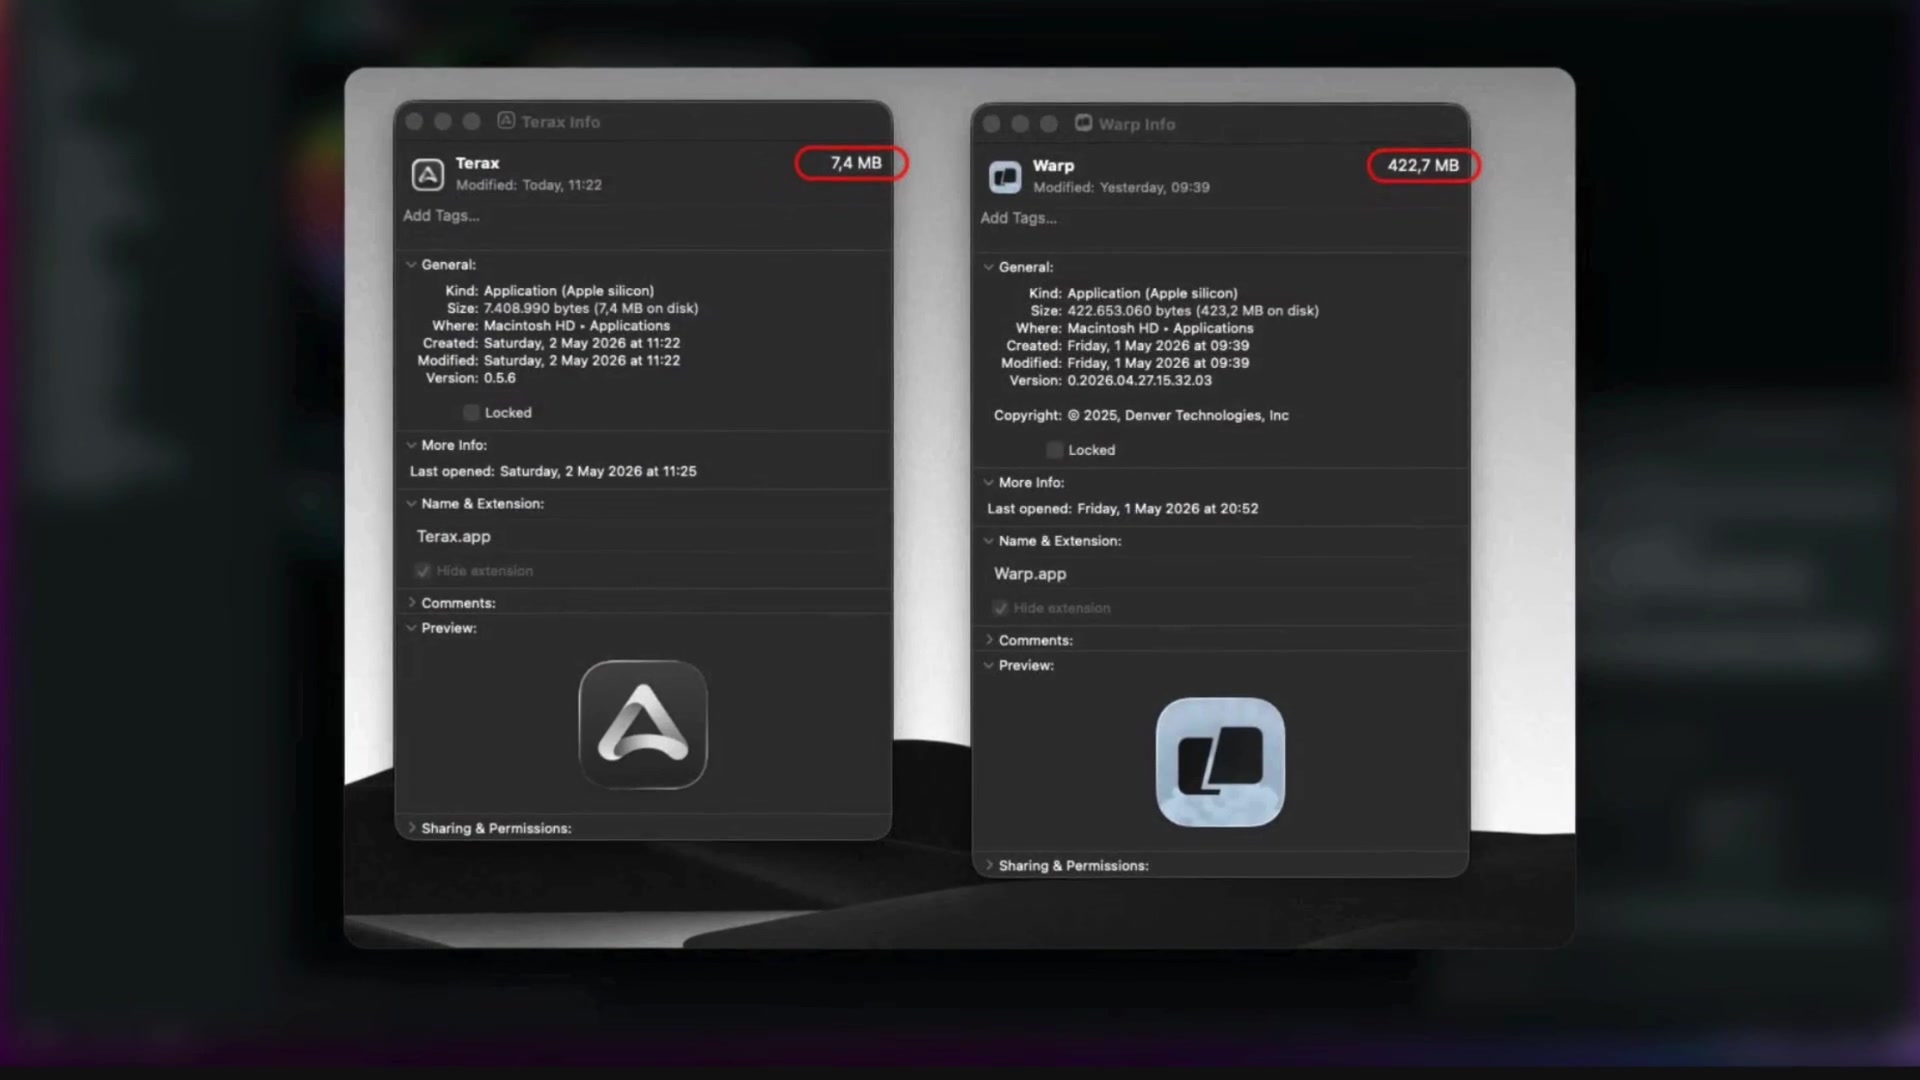Collapse More Info section in Terax Info

point(411,445)
